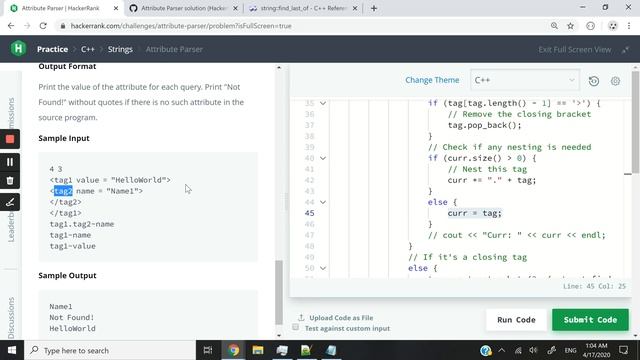Click the zoom magnifier icon in address bar

pyautogui.click(x=554, y=26)
